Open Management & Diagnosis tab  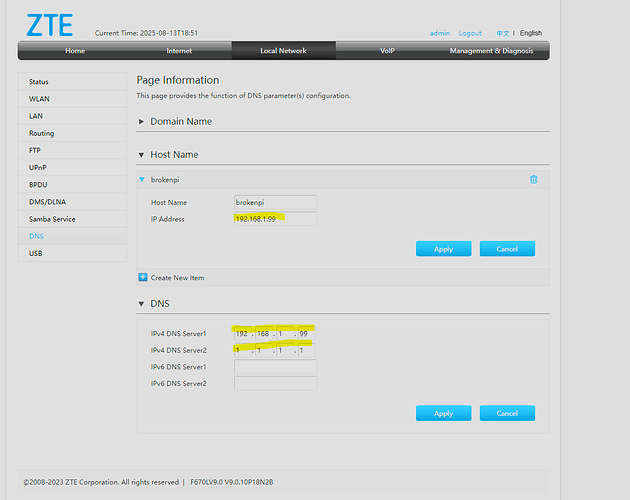click(x=491, y=51)
